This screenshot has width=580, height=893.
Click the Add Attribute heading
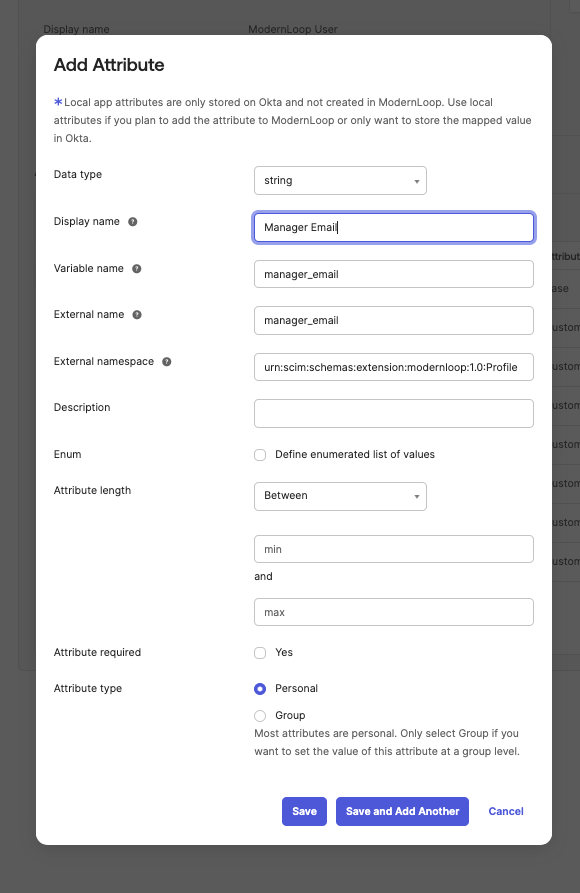point(109,65)
